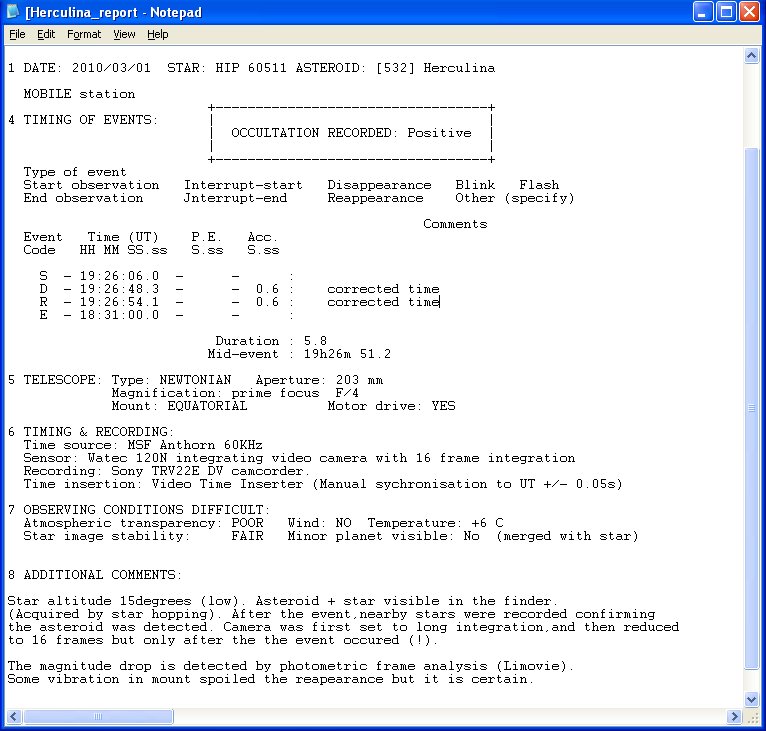Click the horizontal scrollbar right arrow
766x731 pixels.
pyautogui.click(x=733, y=717)
